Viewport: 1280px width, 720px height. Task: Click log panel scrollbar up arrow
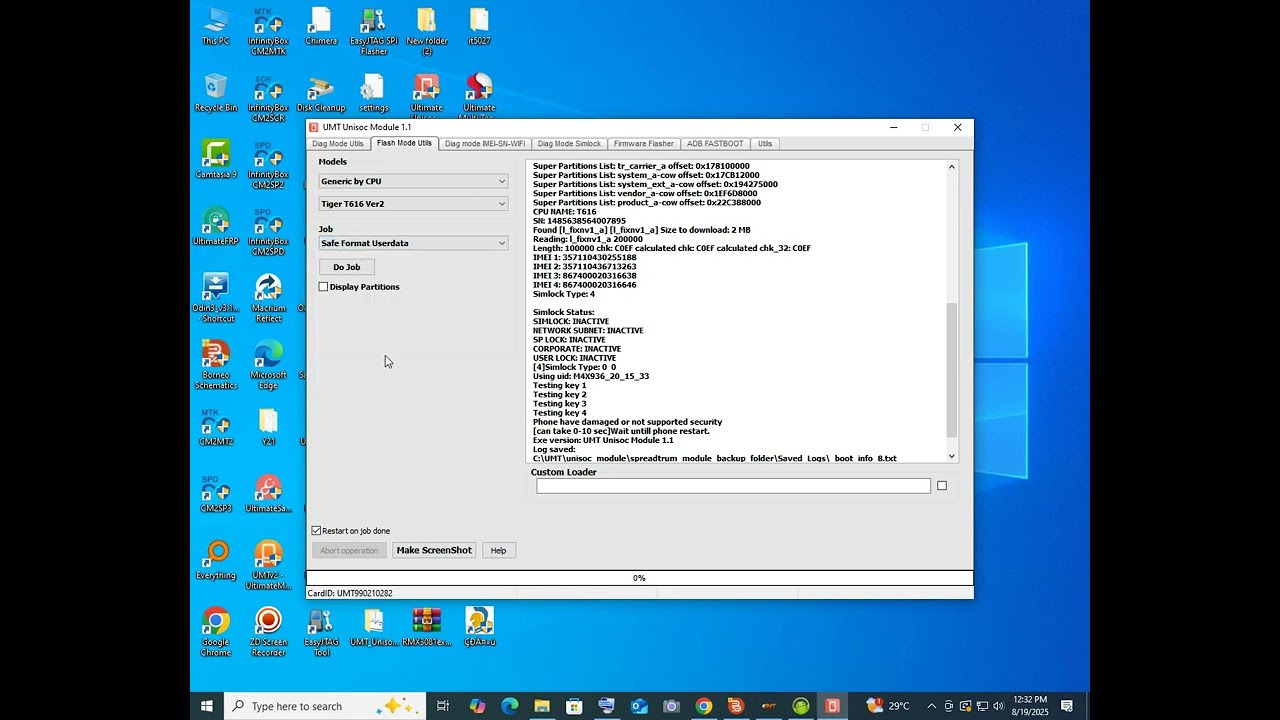tap(951, 167)
